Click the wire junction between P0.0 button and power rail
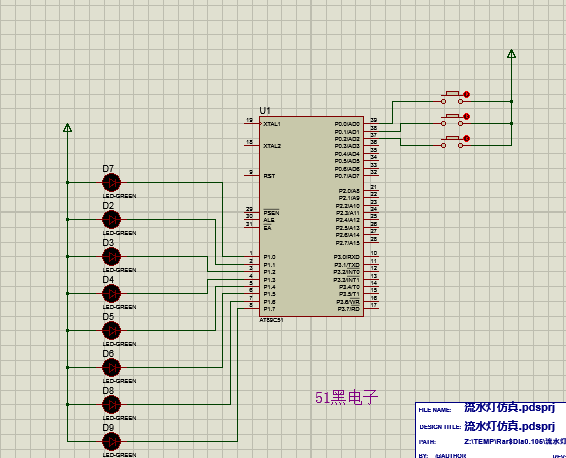 tap(511, 102)
